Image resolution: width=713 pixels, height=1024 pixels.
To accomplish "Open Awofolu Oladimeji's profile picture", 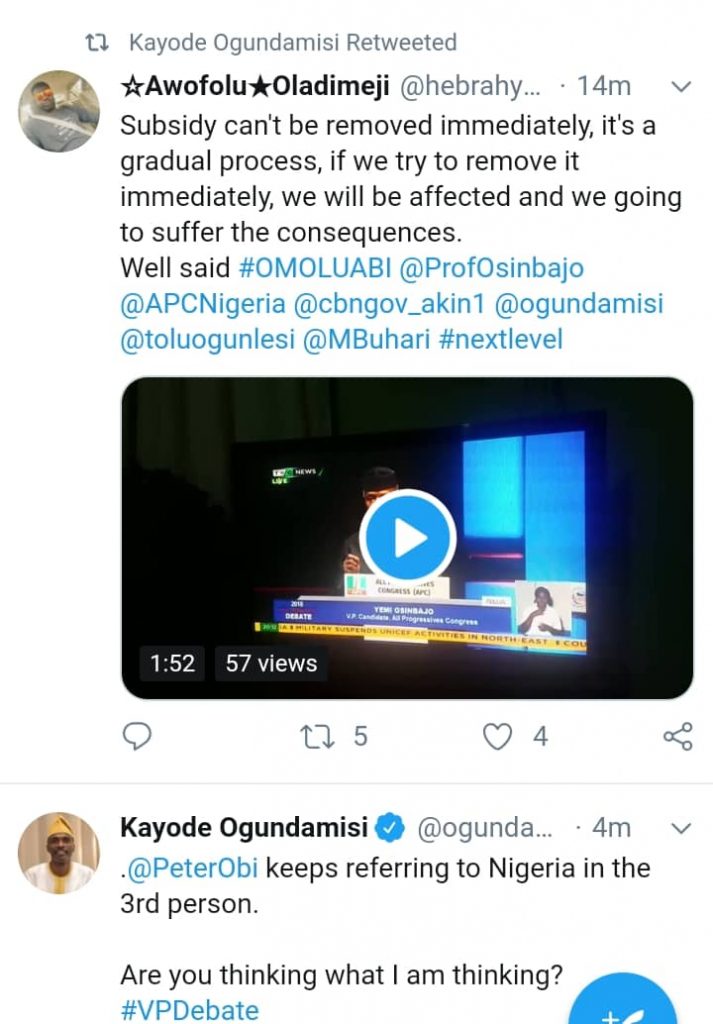I will pos(59,110).
